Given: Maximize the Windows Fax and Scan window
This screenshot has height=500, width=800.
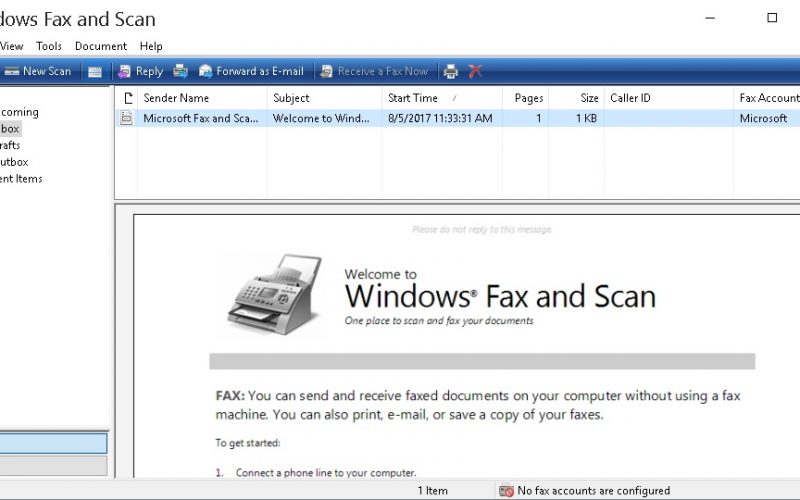Looking at the screenshot, I should pos(772,18).
